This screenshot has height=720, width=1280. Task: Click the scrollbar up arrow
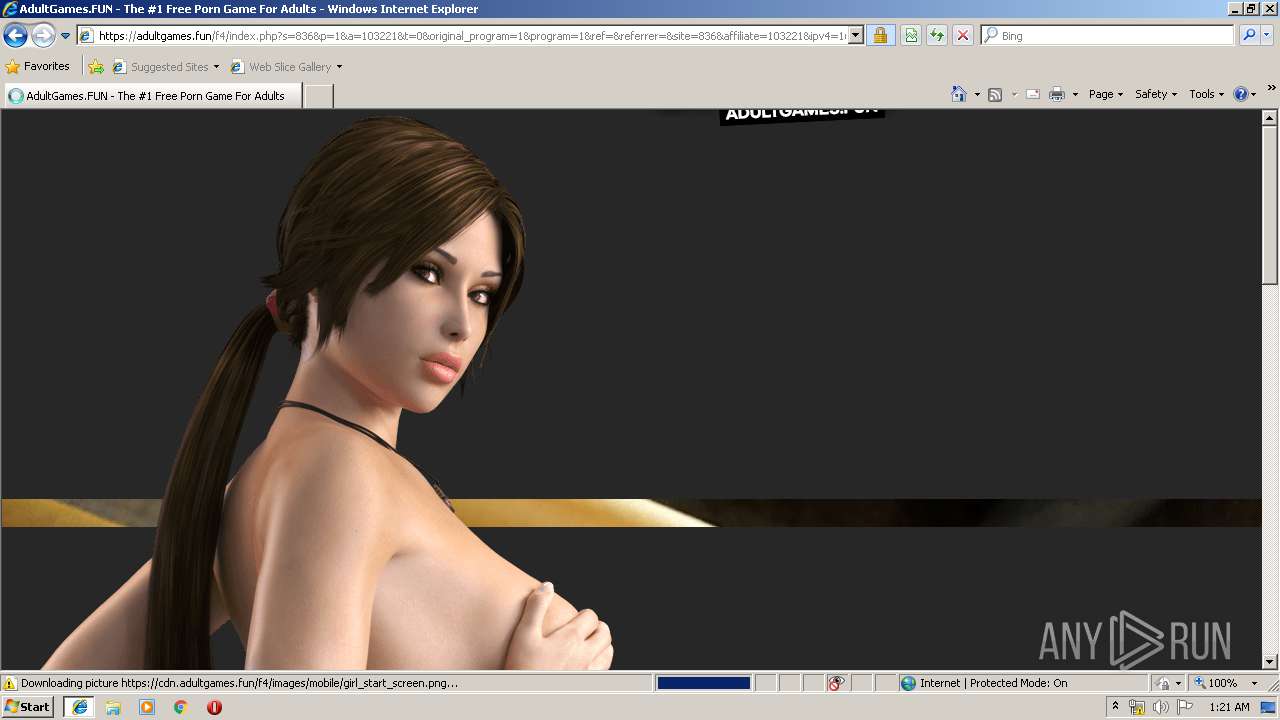1270,117
